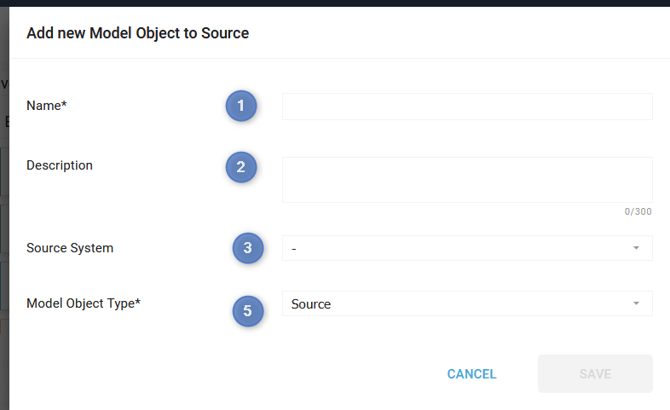The image size is (670, 410).
Task: Click the numbered badge 3 beside Source System
Action: click(x=249, y=248)
